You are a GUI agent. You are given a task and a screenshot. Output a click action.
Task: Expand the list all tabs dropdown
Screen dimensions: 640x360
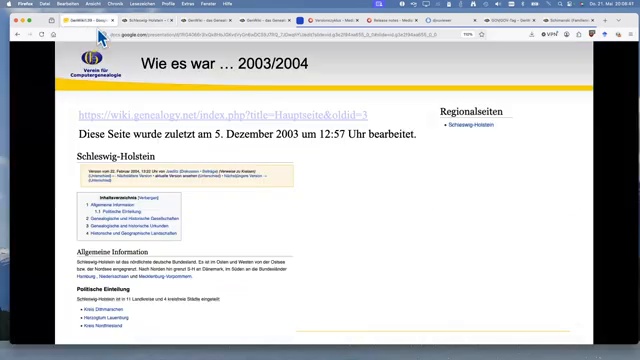pyautogui.click(x=618, y=20)
